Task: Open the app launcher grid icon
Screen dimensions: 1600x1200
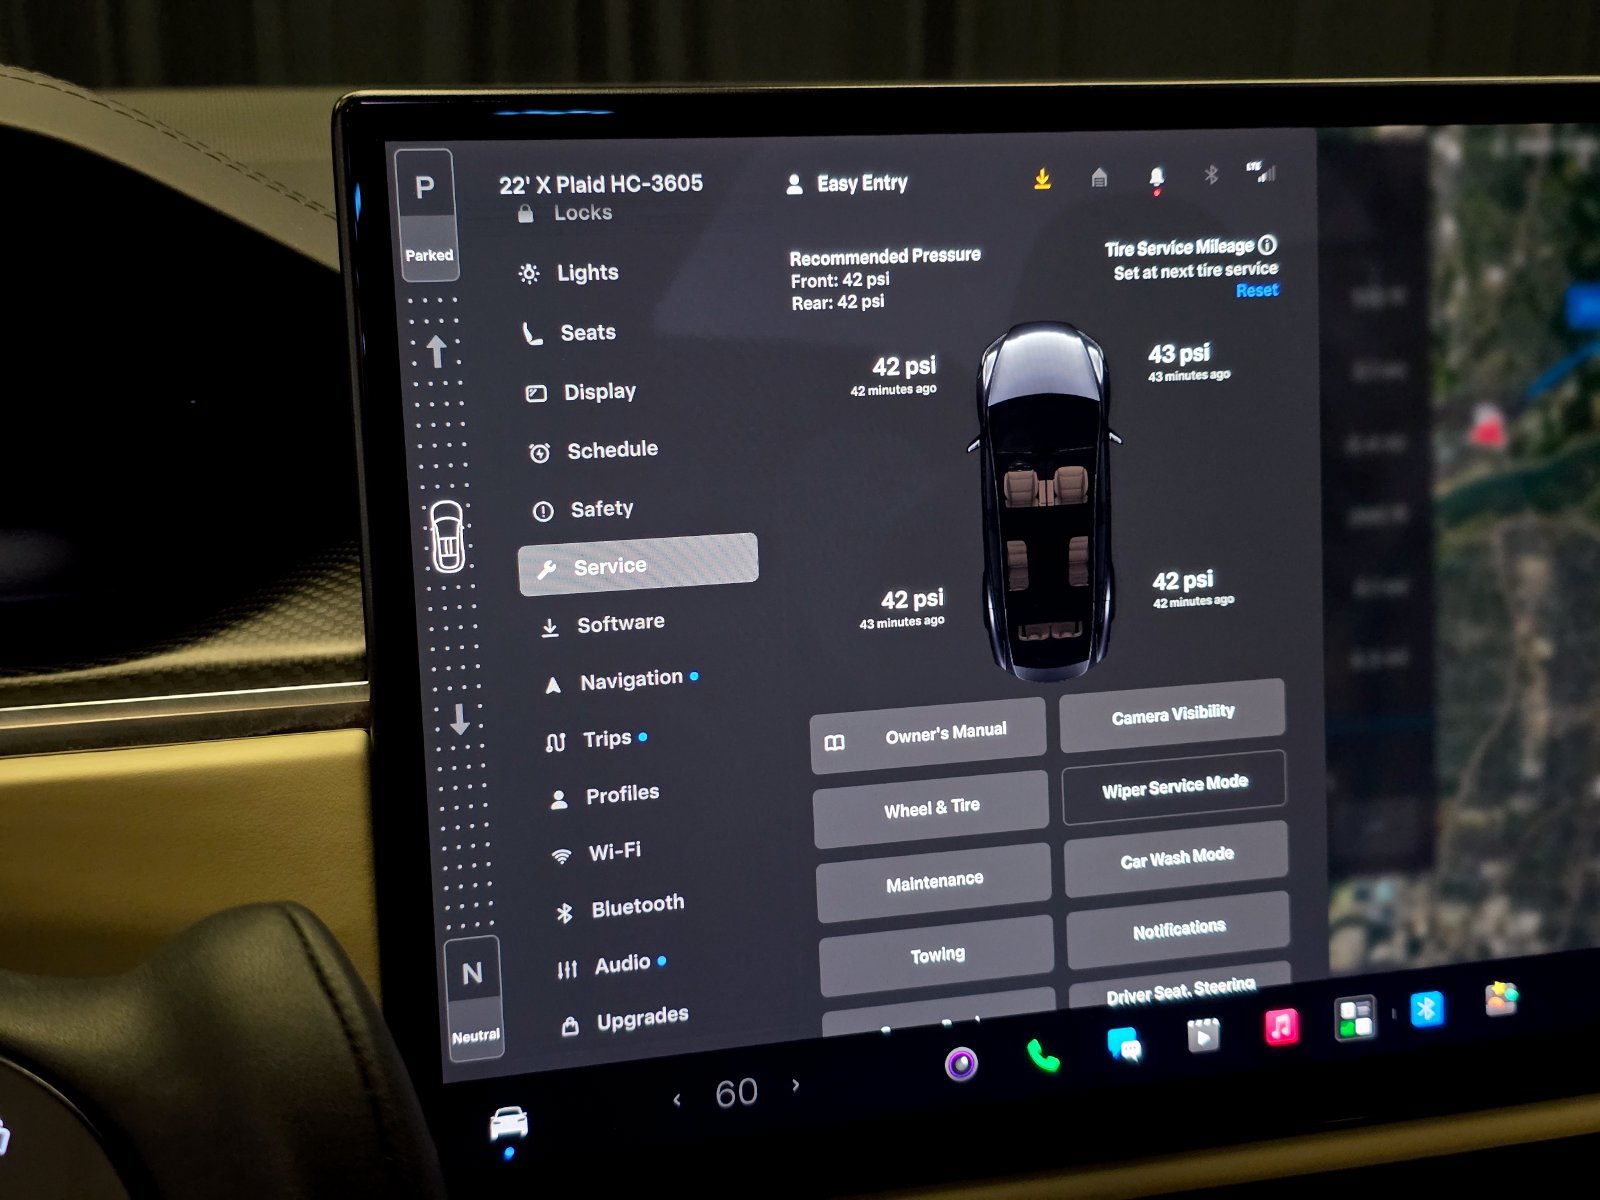Action: tap(1355, 1019)
